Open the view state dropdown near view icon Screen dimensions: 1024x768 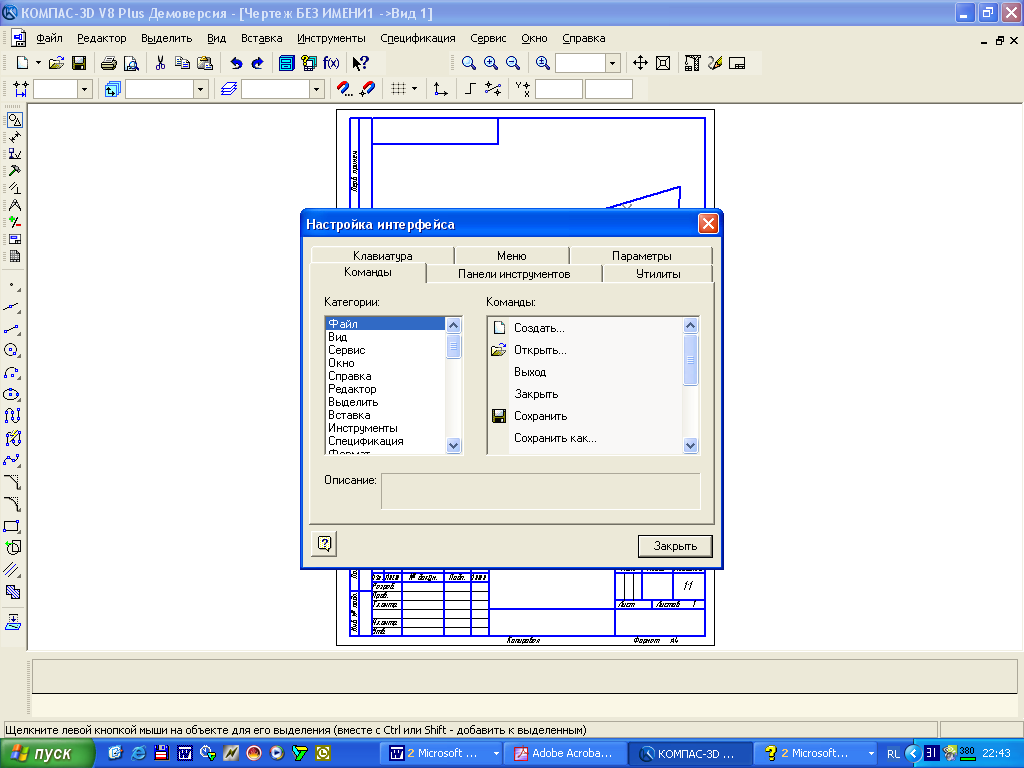click(200, 89)
